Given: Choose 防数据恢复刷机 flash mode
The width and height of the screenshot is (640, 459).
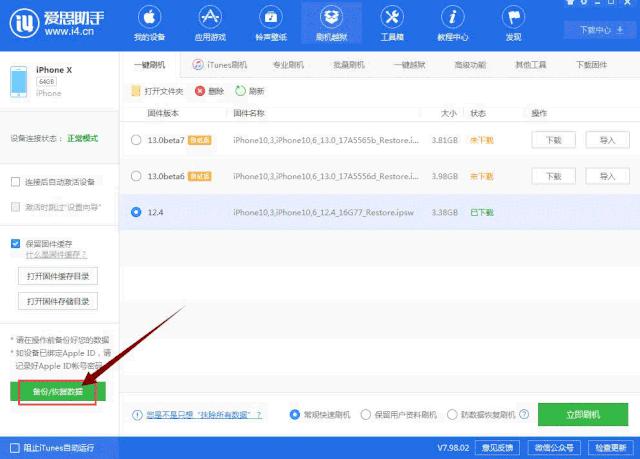Looking at the screenshot, I should [452, 415].
